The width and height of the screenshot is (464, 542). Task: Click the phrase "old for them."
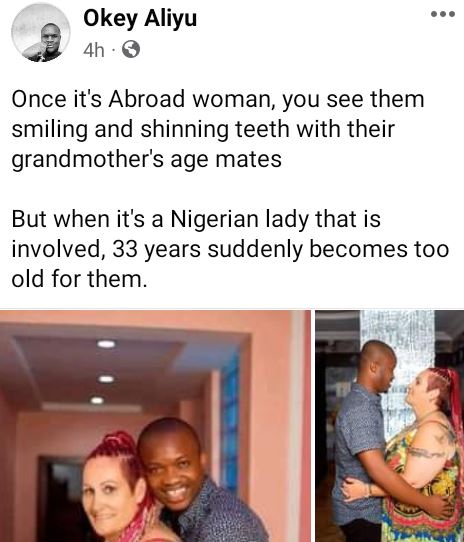coord(79,279)
